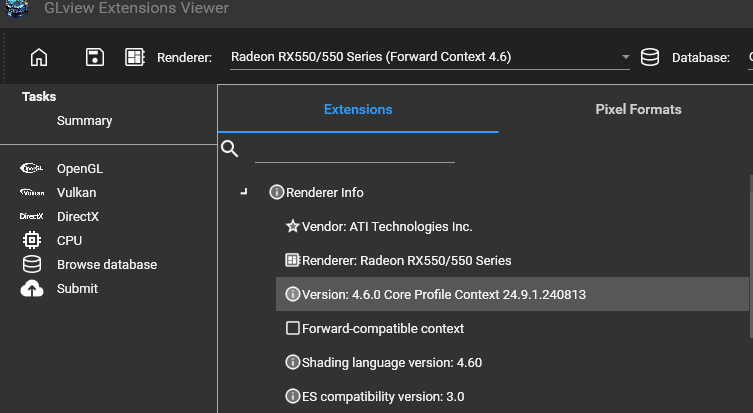Click the Submit label in sidebar
The height and width of the screenshot is (413, 753).
click(x=77, y=289)
